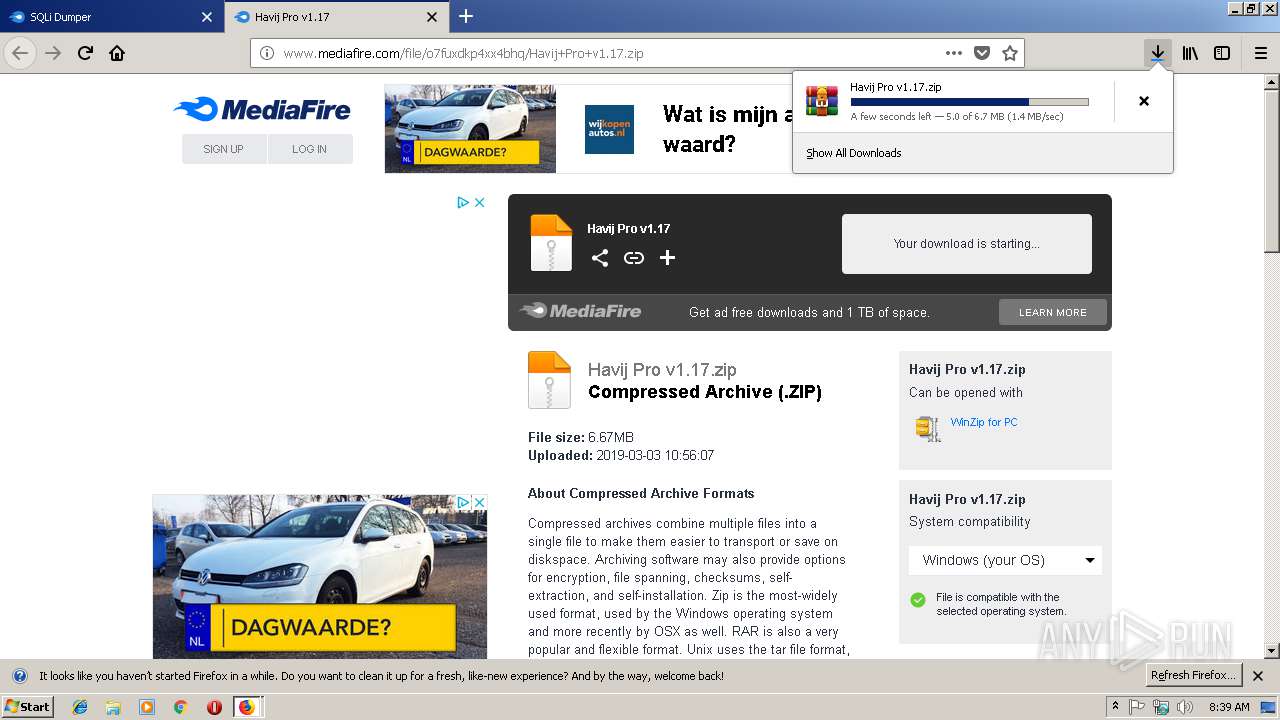Click the ZIP file icon beside file name
The height and width of the screenshot is (720, 1280).
click(x=549, y=380)
